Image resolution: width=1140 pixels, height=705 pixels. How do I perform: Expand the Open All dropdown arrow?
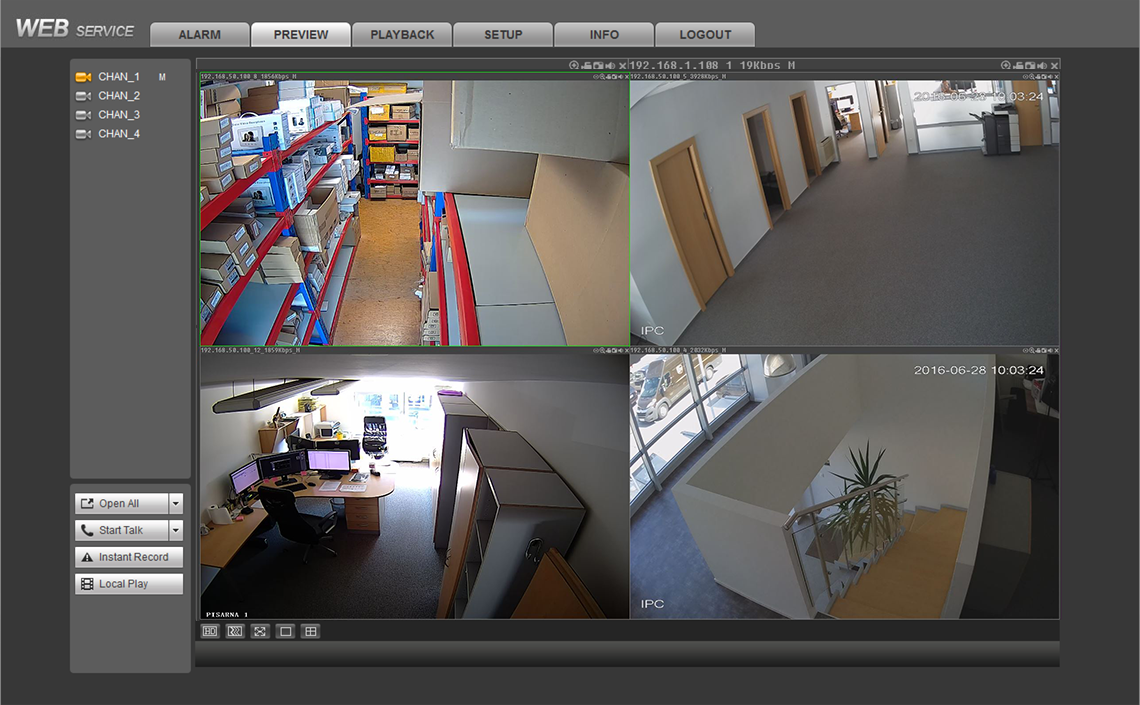coord(176,504)
